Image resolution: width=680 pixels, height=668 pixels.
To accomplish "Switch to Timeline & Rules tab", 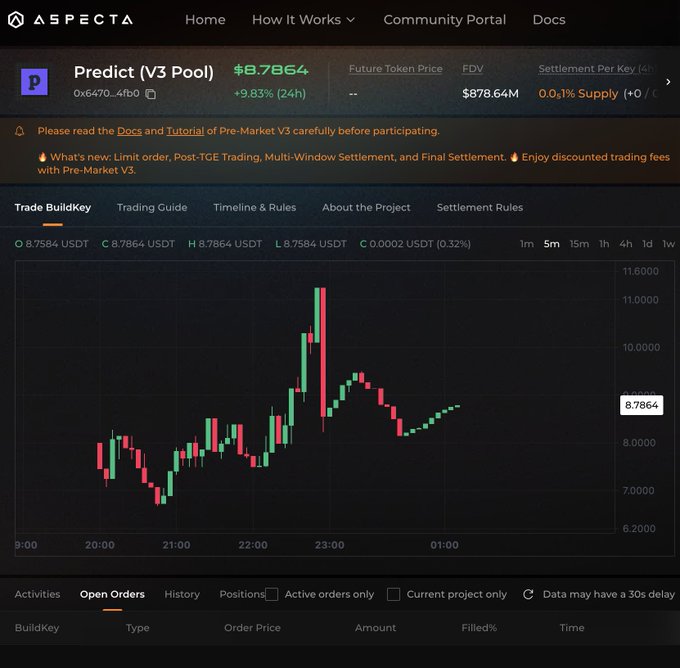I will pyautogui.click(x=255, y=207).
